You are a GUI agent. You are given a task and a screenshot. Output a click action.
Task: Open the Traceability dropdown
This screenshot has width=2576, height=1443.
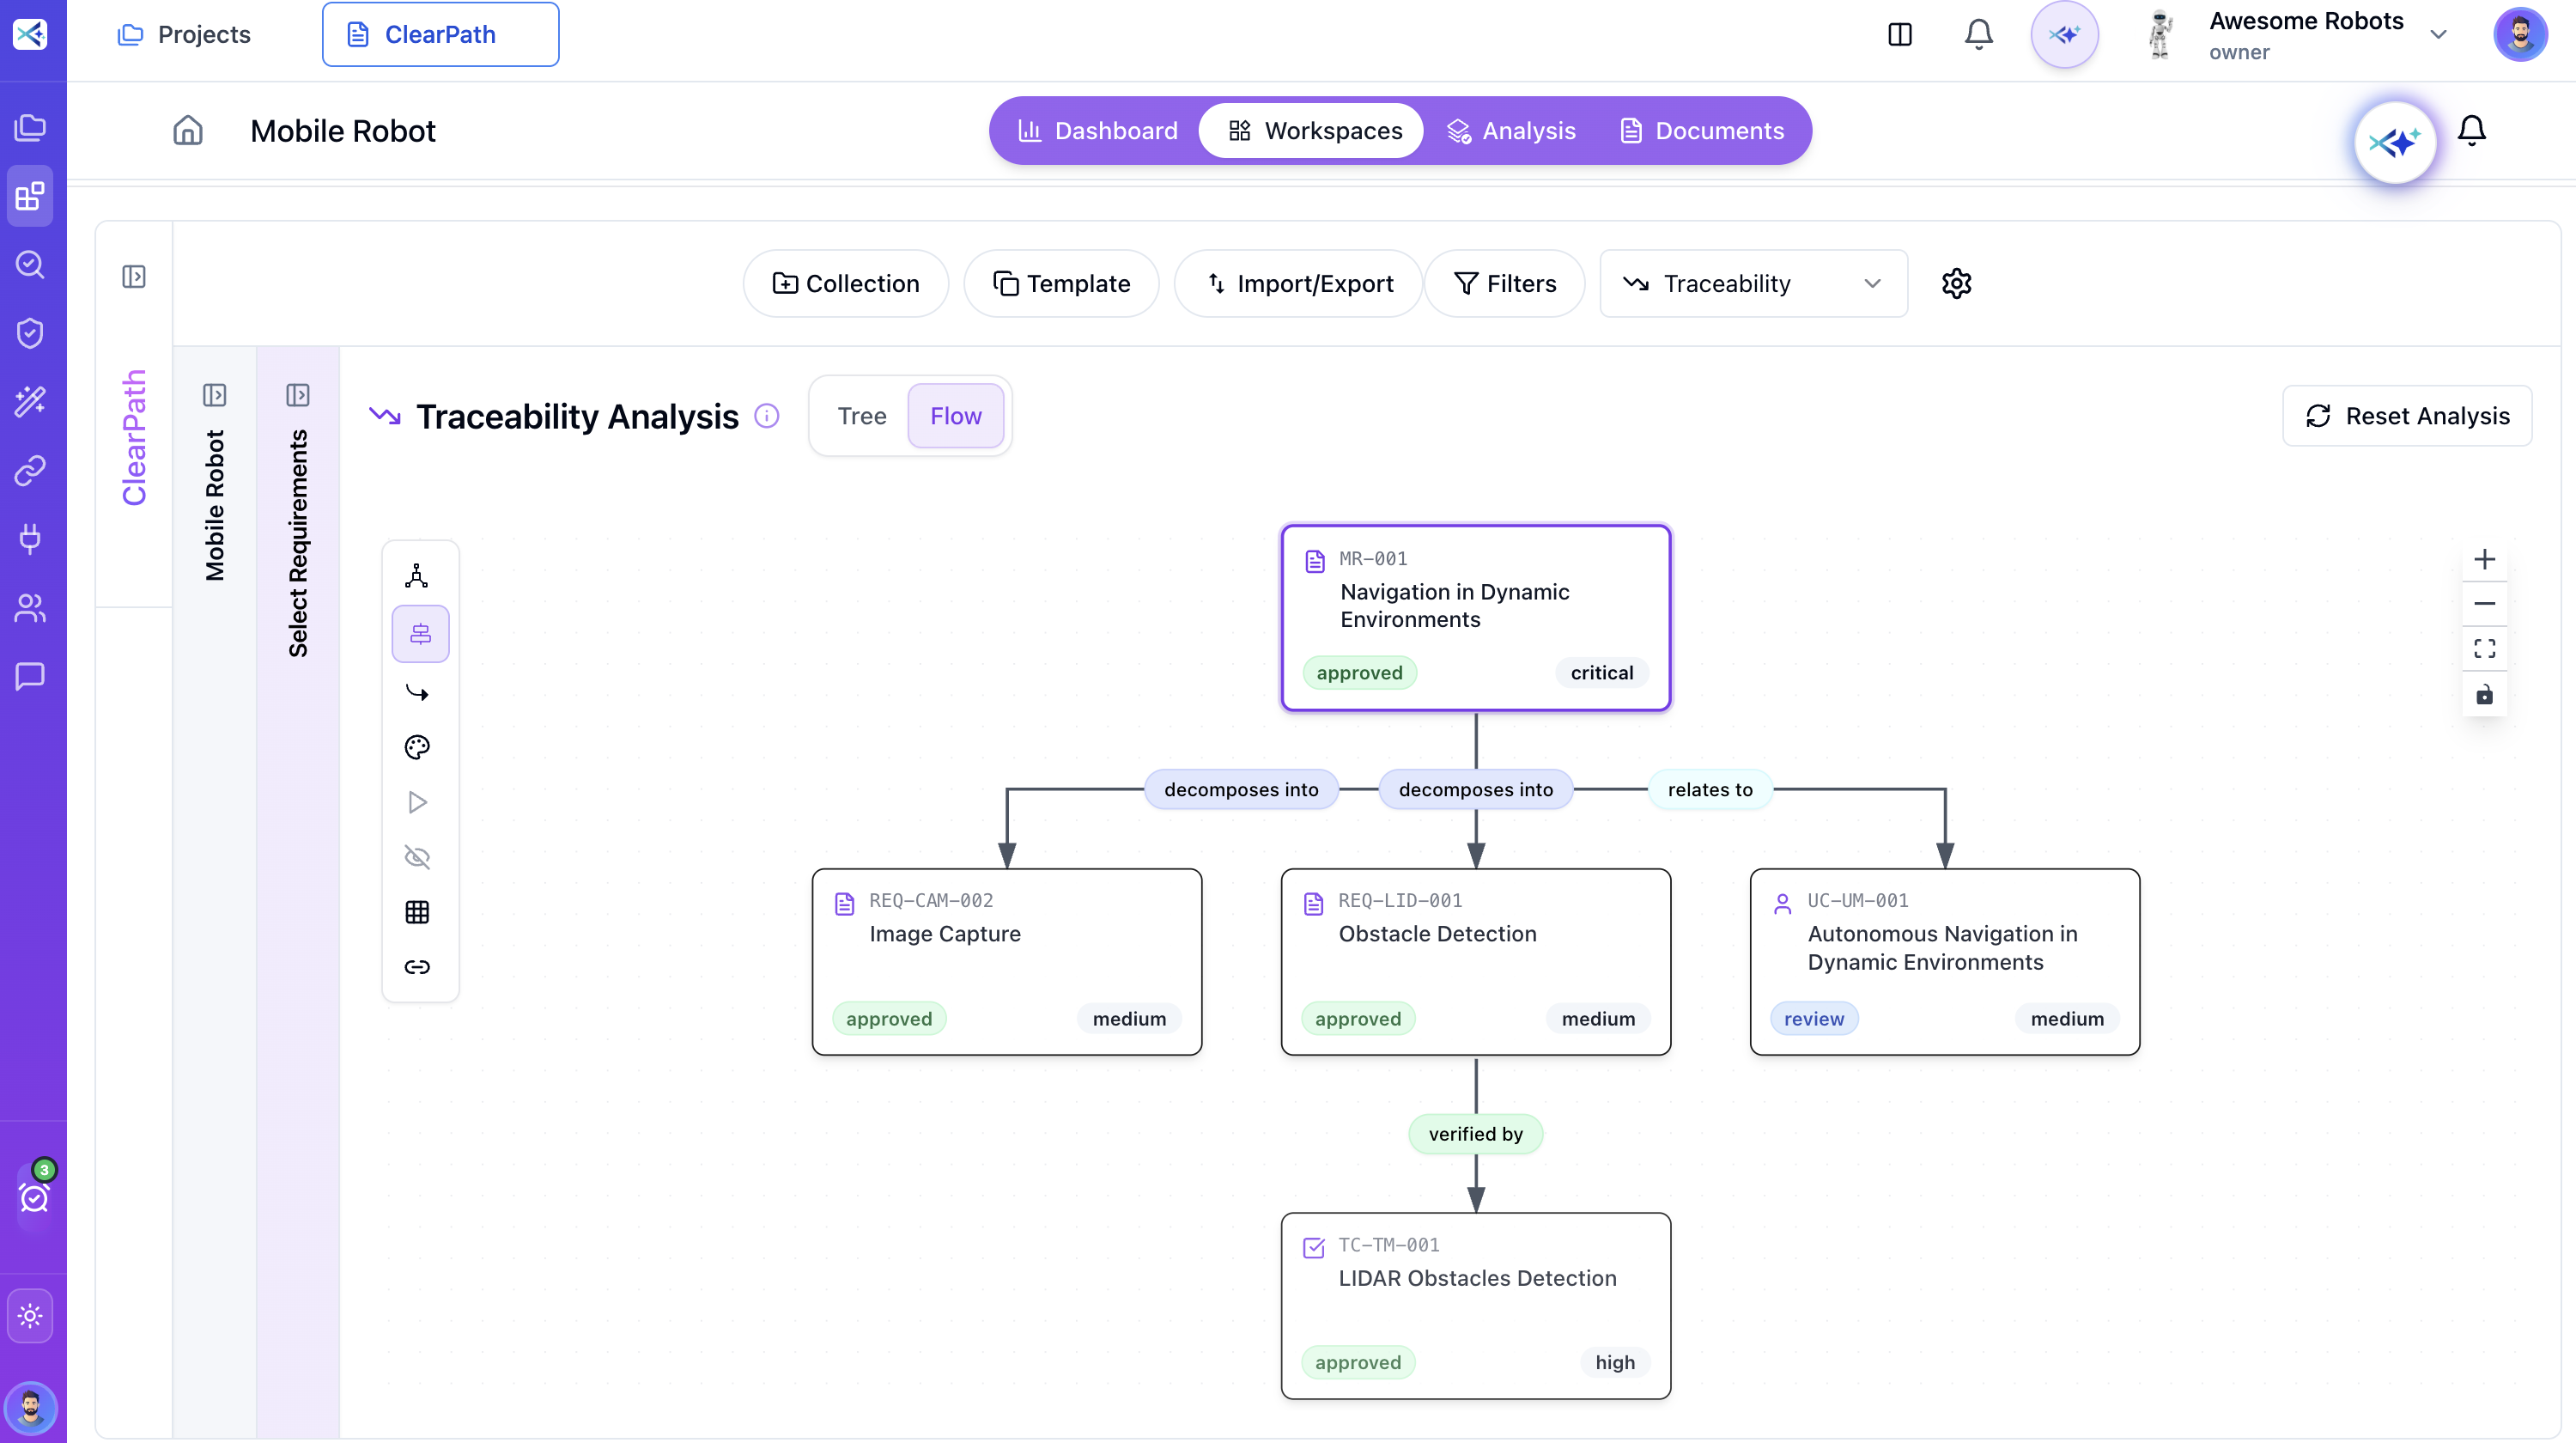click(1752, 283)
